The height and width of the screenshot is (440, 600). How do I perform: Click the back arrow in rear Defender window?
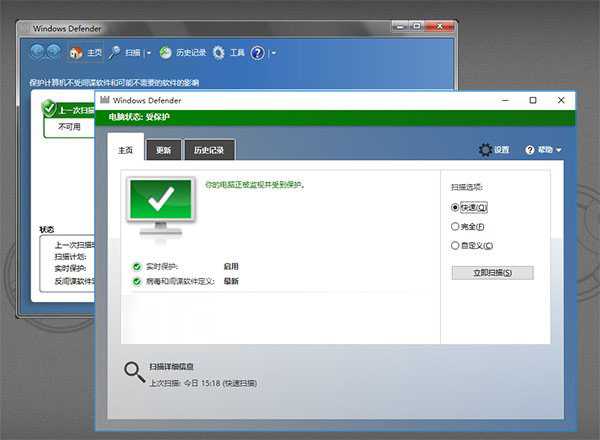[x=37, y=52]
